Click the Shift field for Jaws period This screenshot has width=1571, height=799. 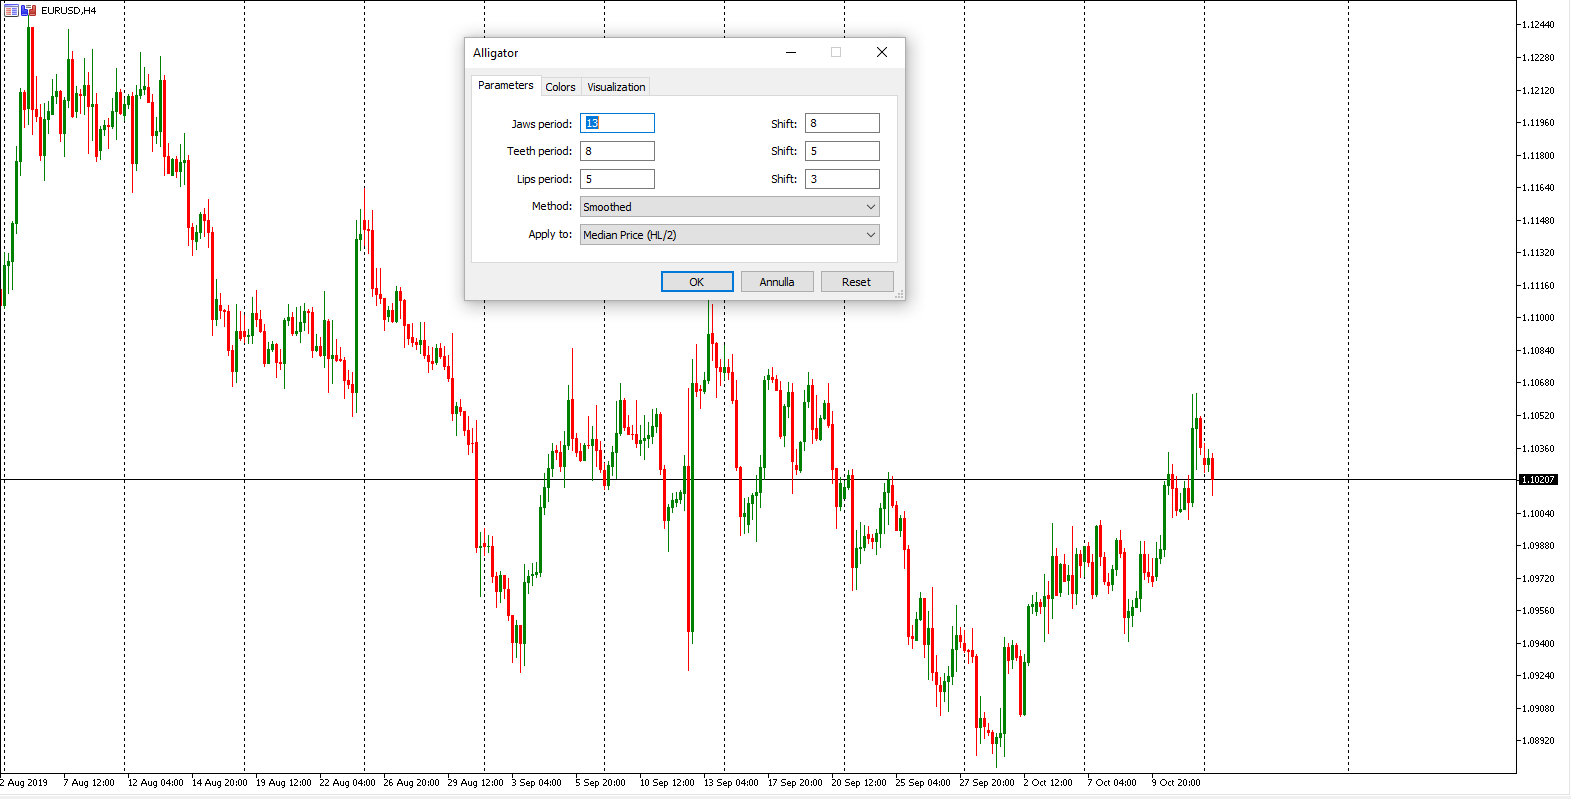[842, 123]
